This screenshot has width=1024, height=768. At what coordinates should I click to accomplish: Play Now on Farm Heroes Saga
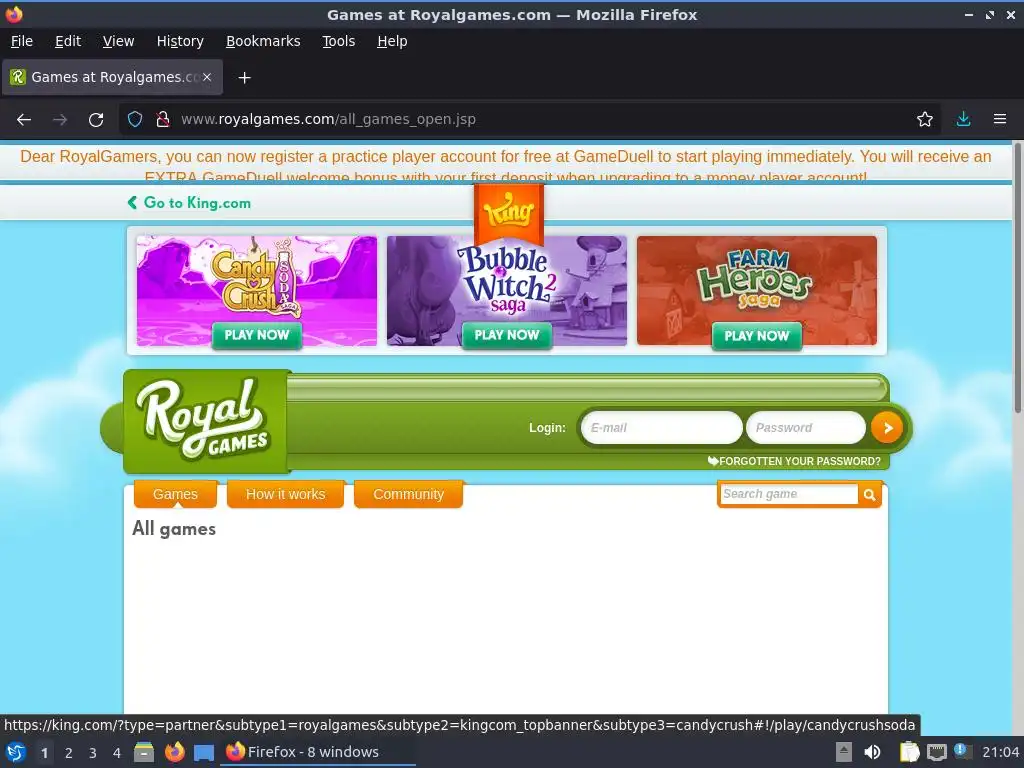click(x=757, y=336)
